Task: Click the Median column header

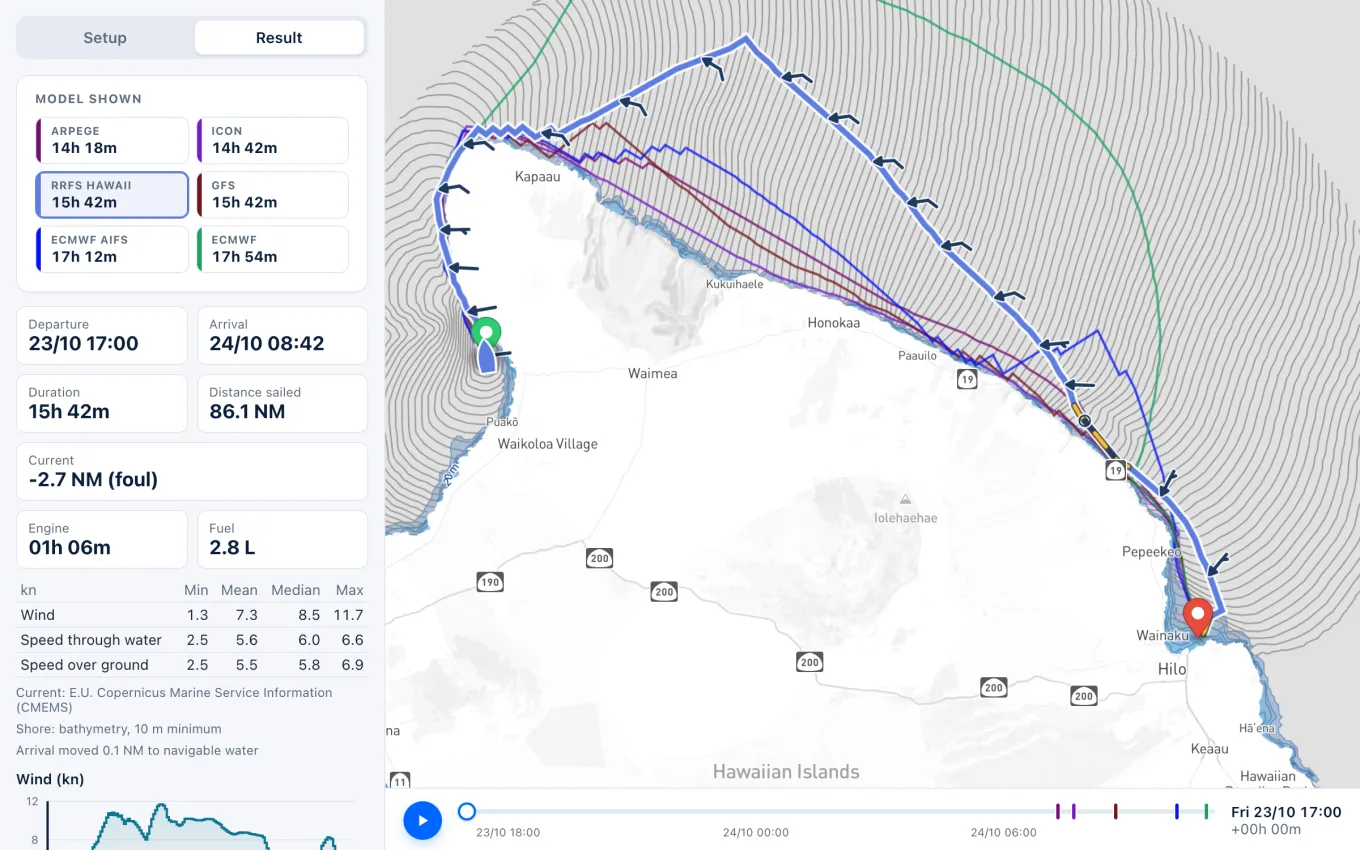Action: coord(296,590)
